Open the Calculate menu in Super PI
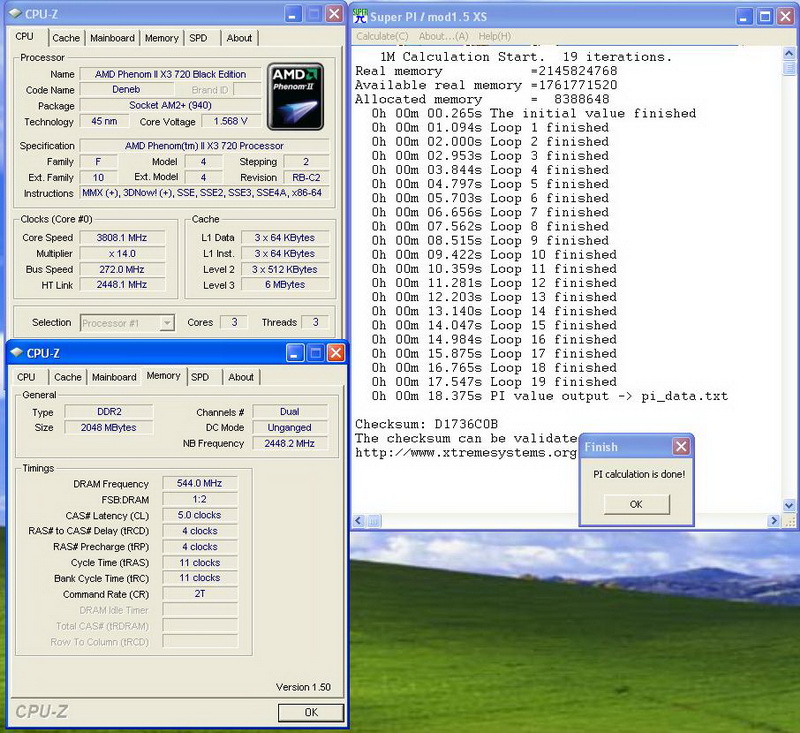Image resolution: width=800 pixels, height=733 pixels. 382,36
